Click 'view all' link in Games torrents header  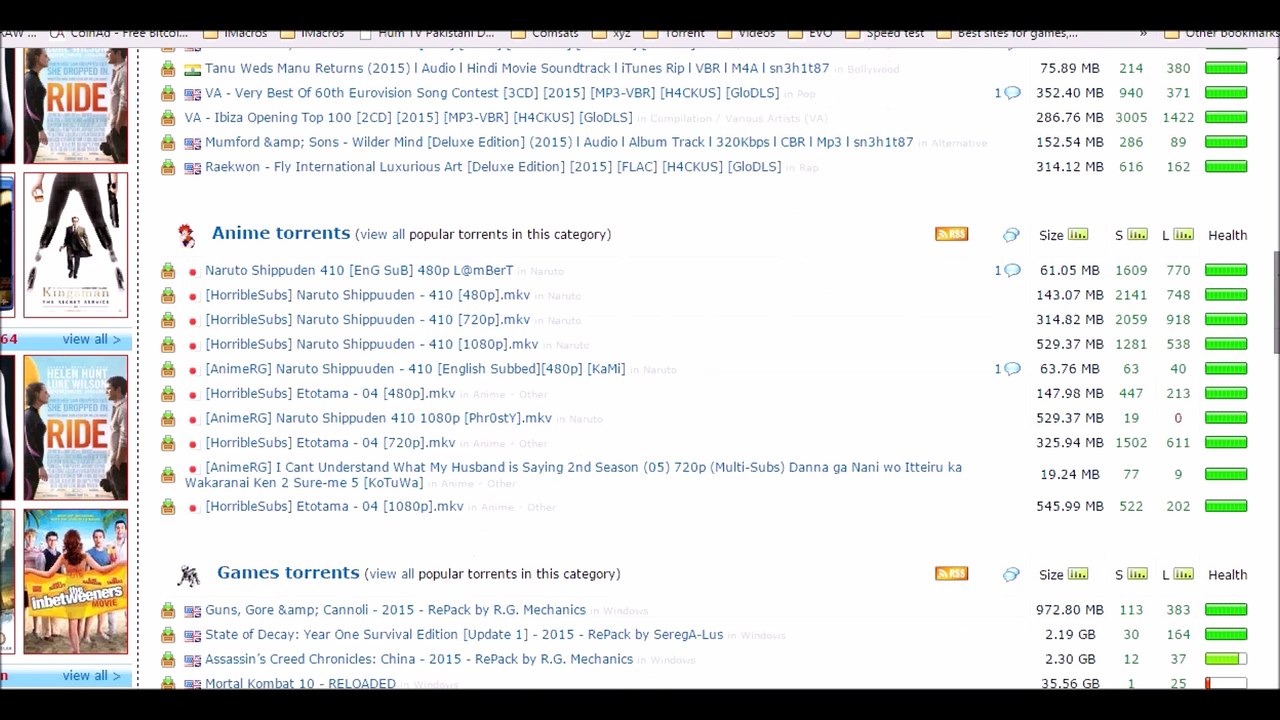click(x=391, y=574)
